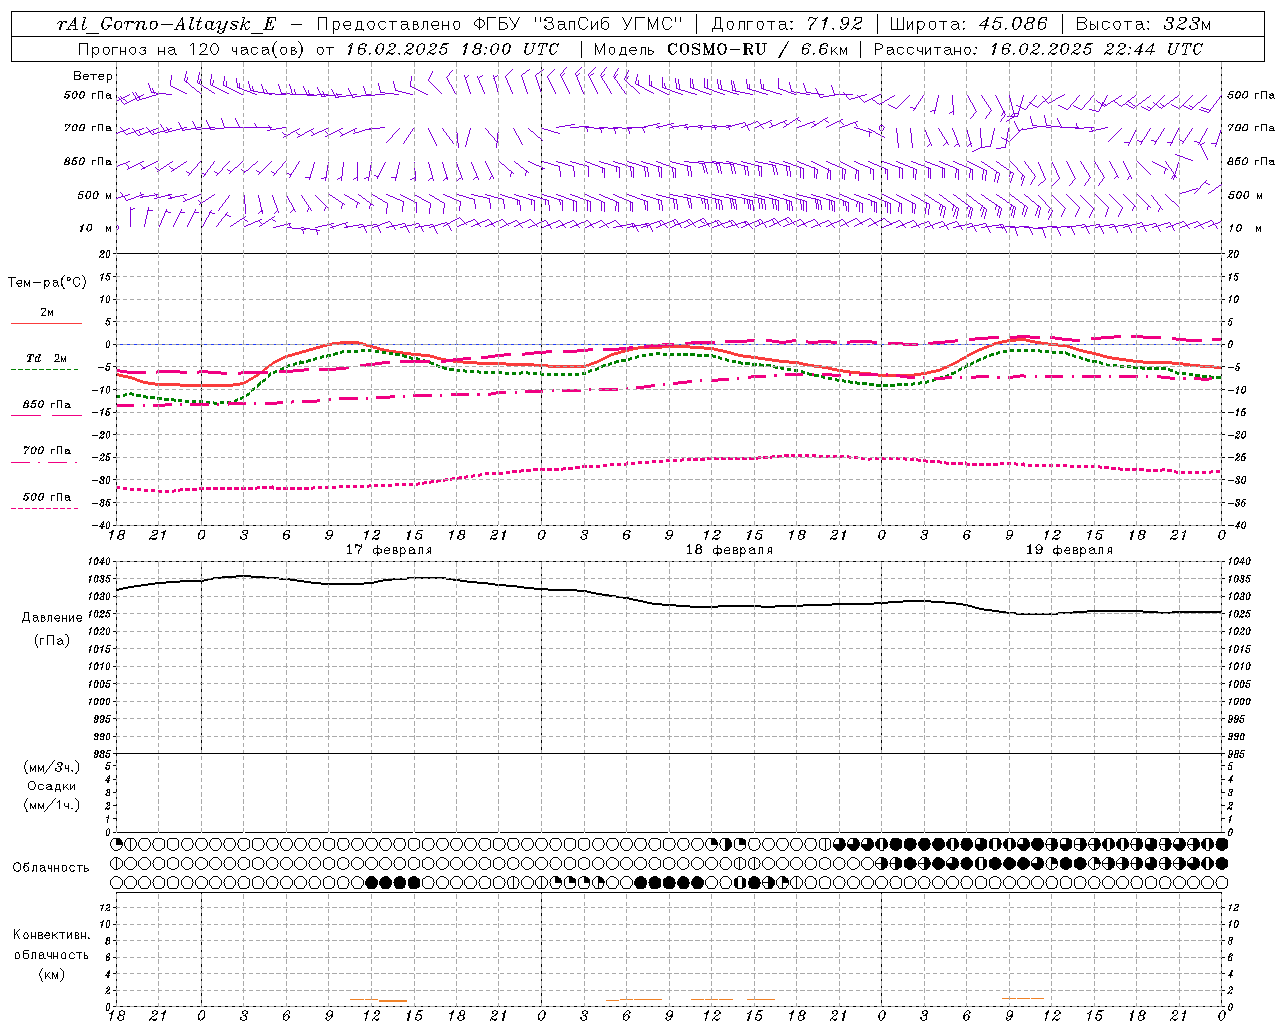Screen dimensions: 1280x1024
Task: Select the forecast start 16.02.2025 18:00 UTC
Action: 452,49
